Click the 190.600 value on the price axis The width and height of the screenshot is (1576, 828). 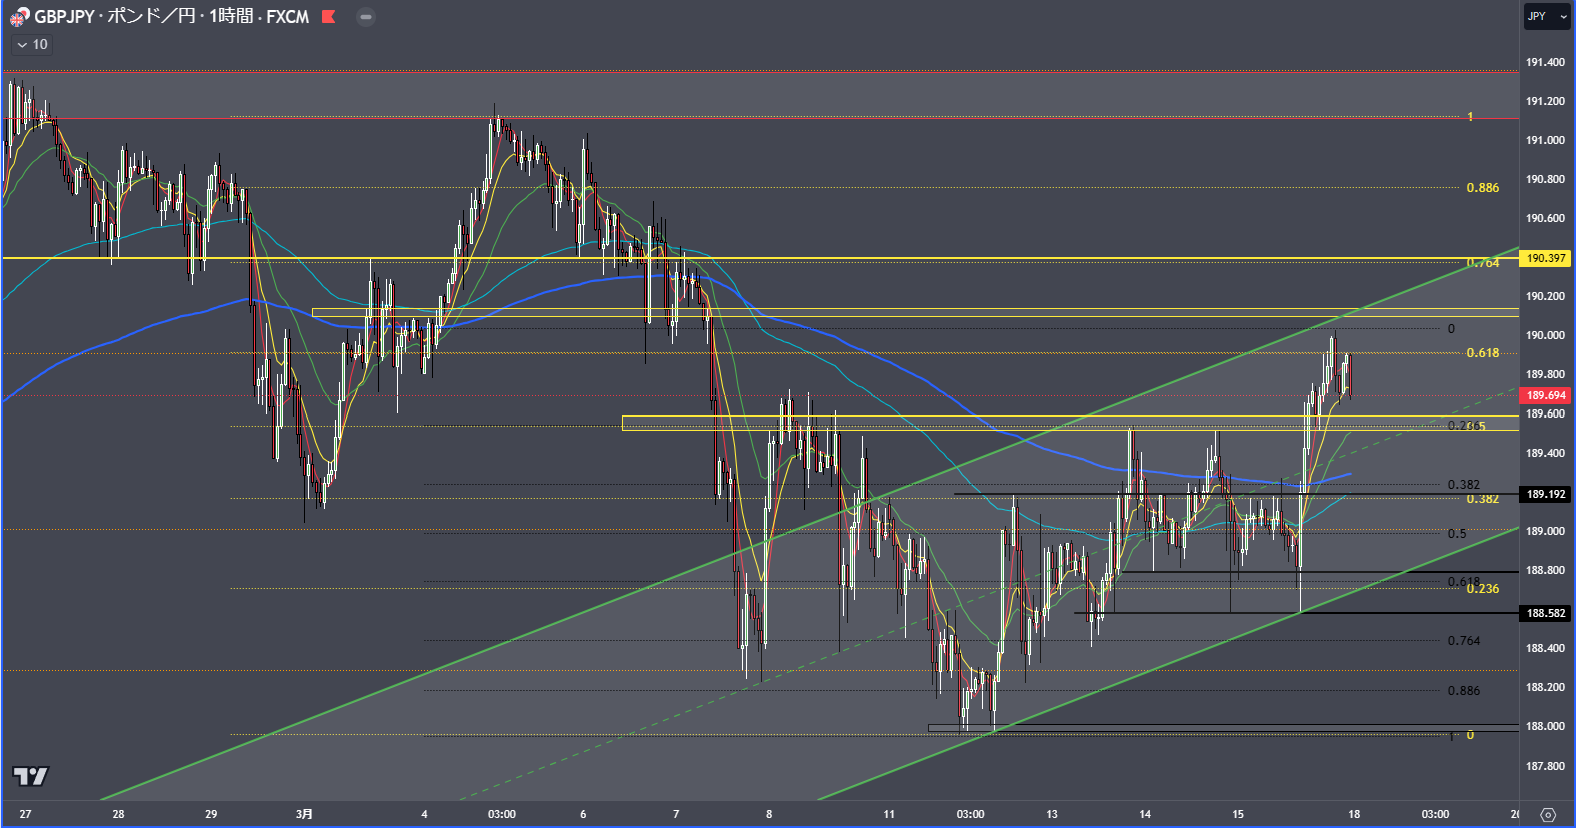[x=1545, y=218]
